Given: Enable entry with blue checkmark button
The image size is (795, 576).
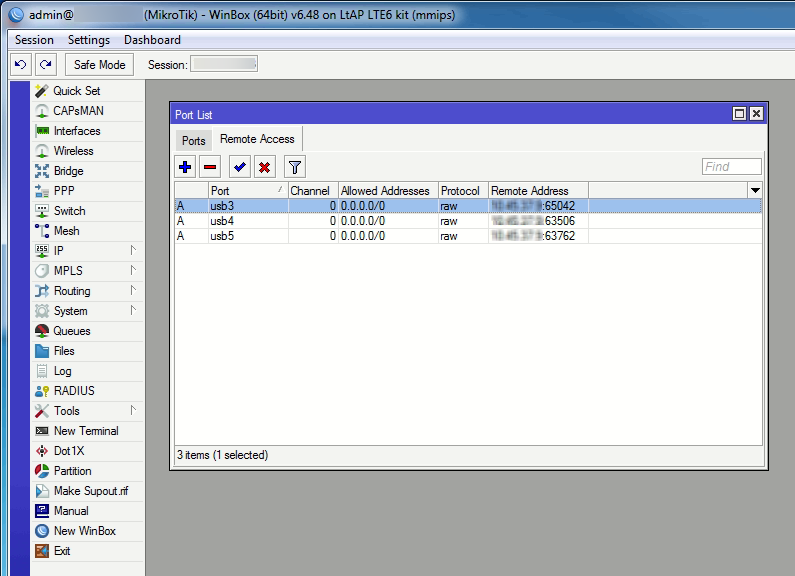Looking at the screenshot, I should point(240,167).
